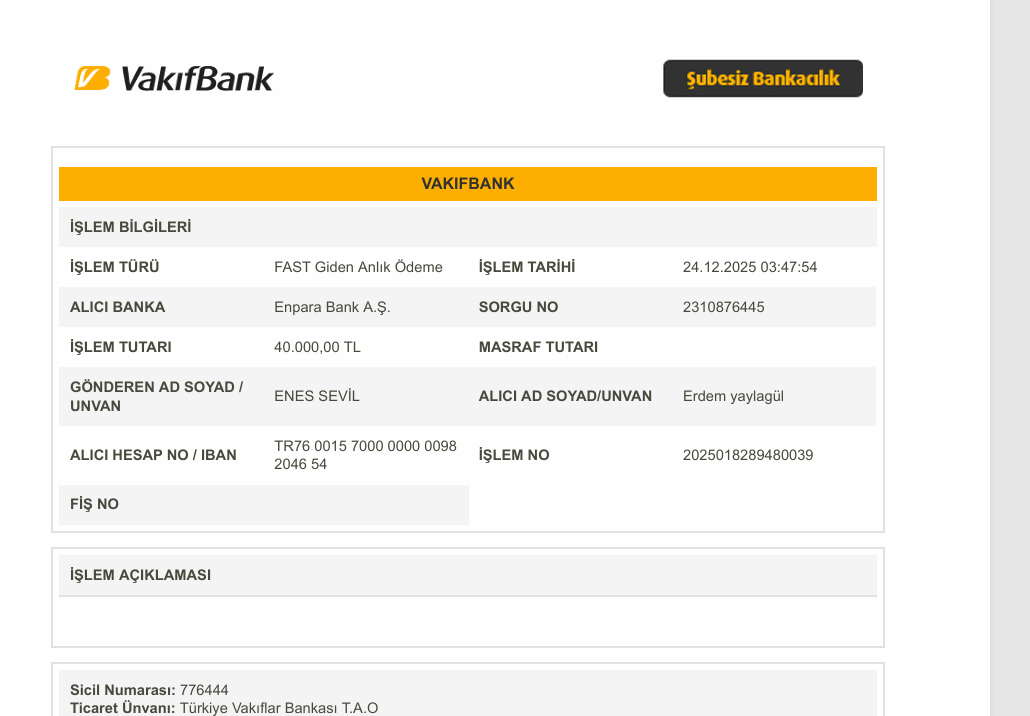The width and height of the screenshot is (1030, 716).
Task: Click the ALICI AD SOYAD/UNVAN label
Action: click(565, 397)
